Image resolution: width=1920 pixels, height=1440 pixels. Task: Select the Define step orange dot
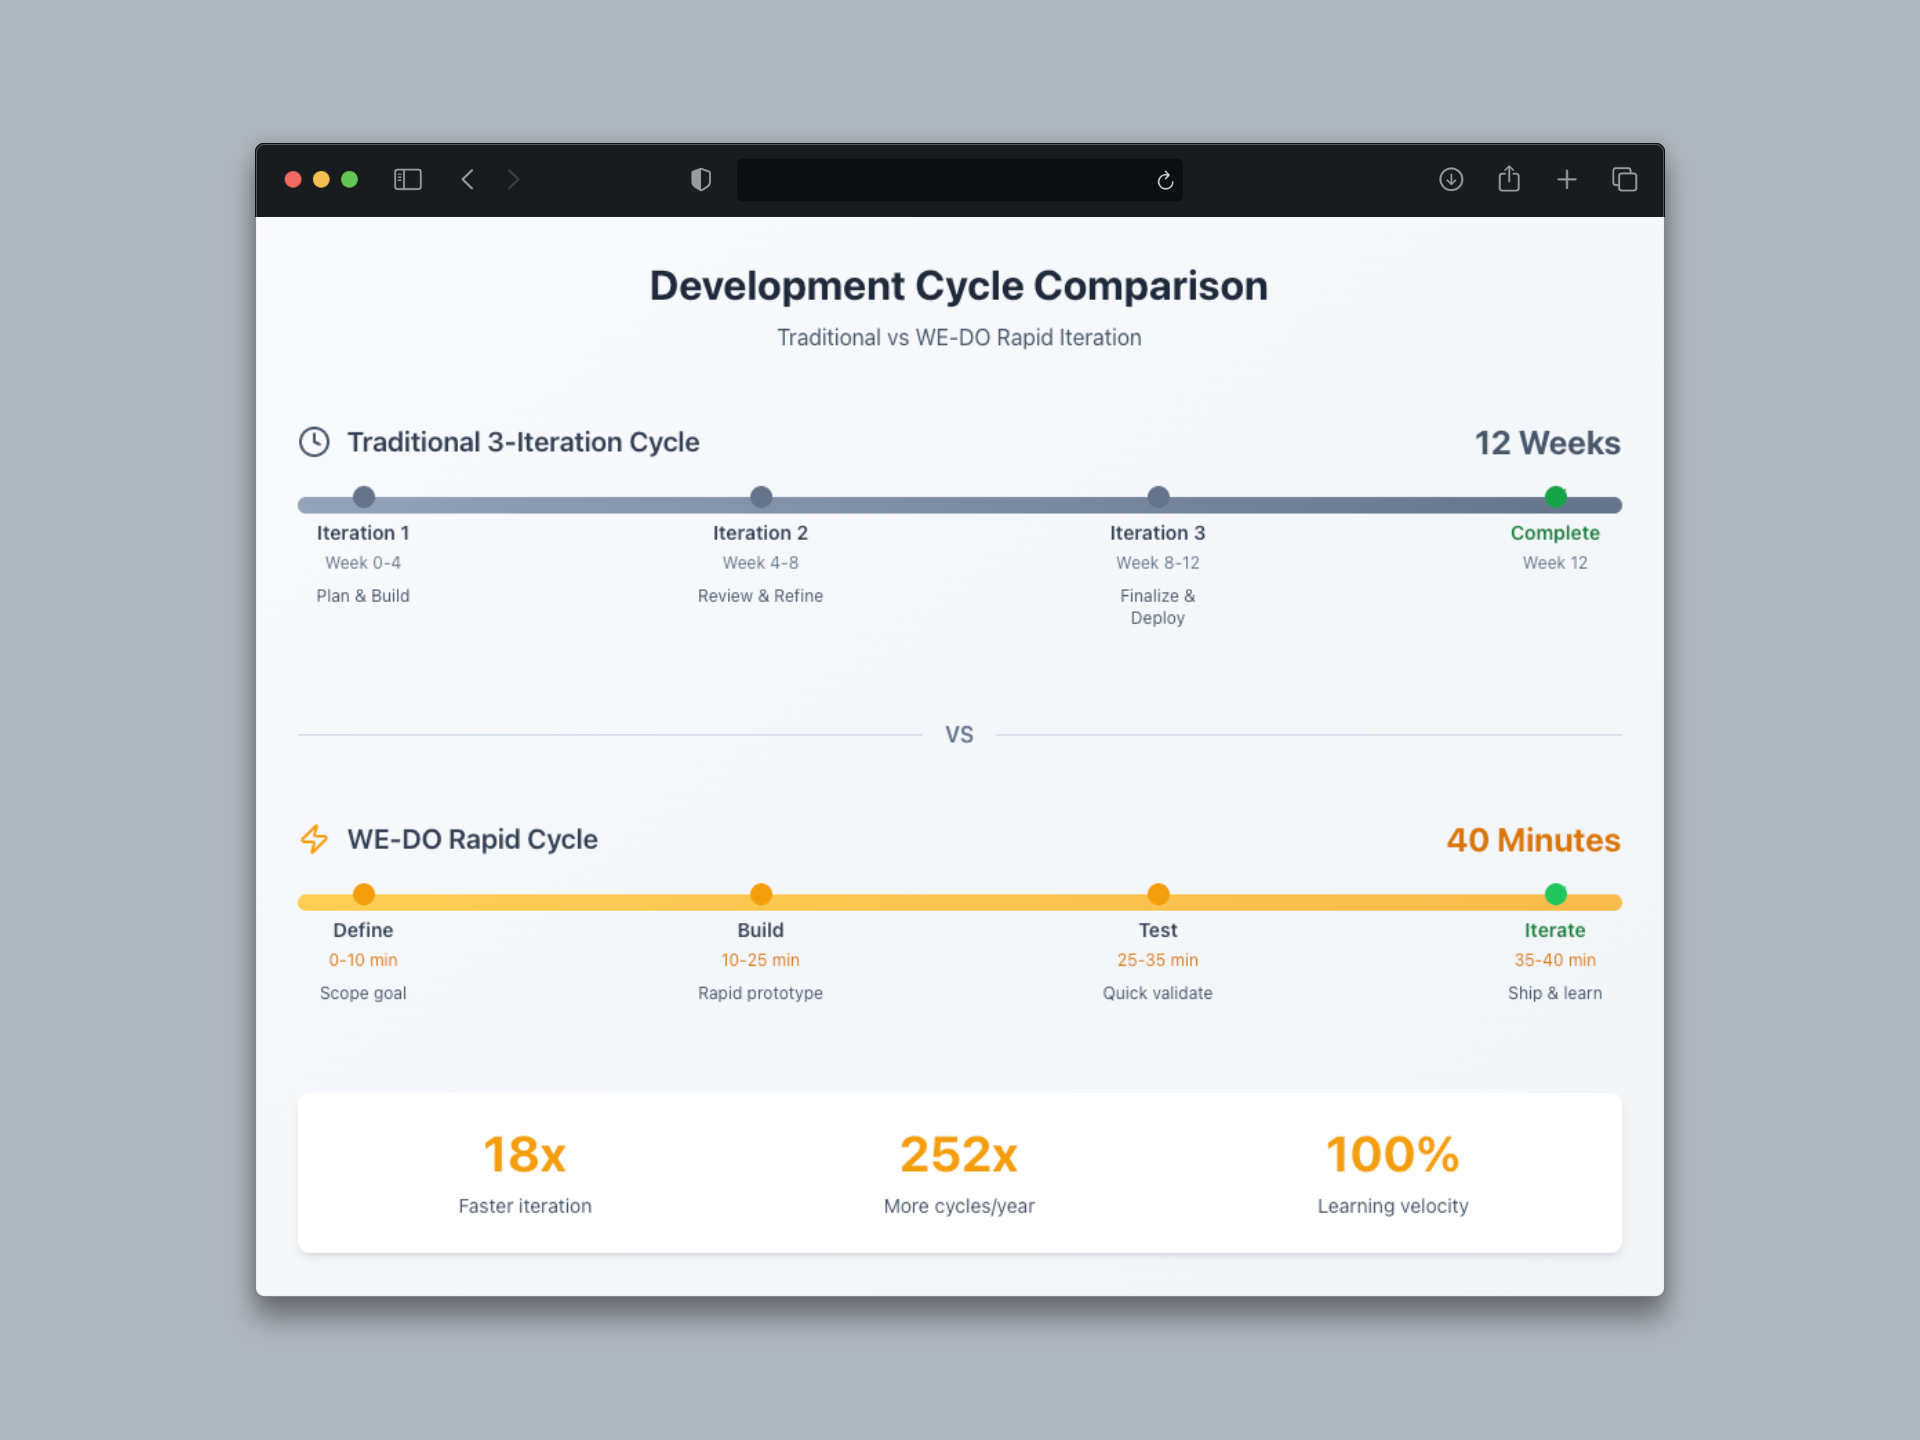[x=364, y=894]
